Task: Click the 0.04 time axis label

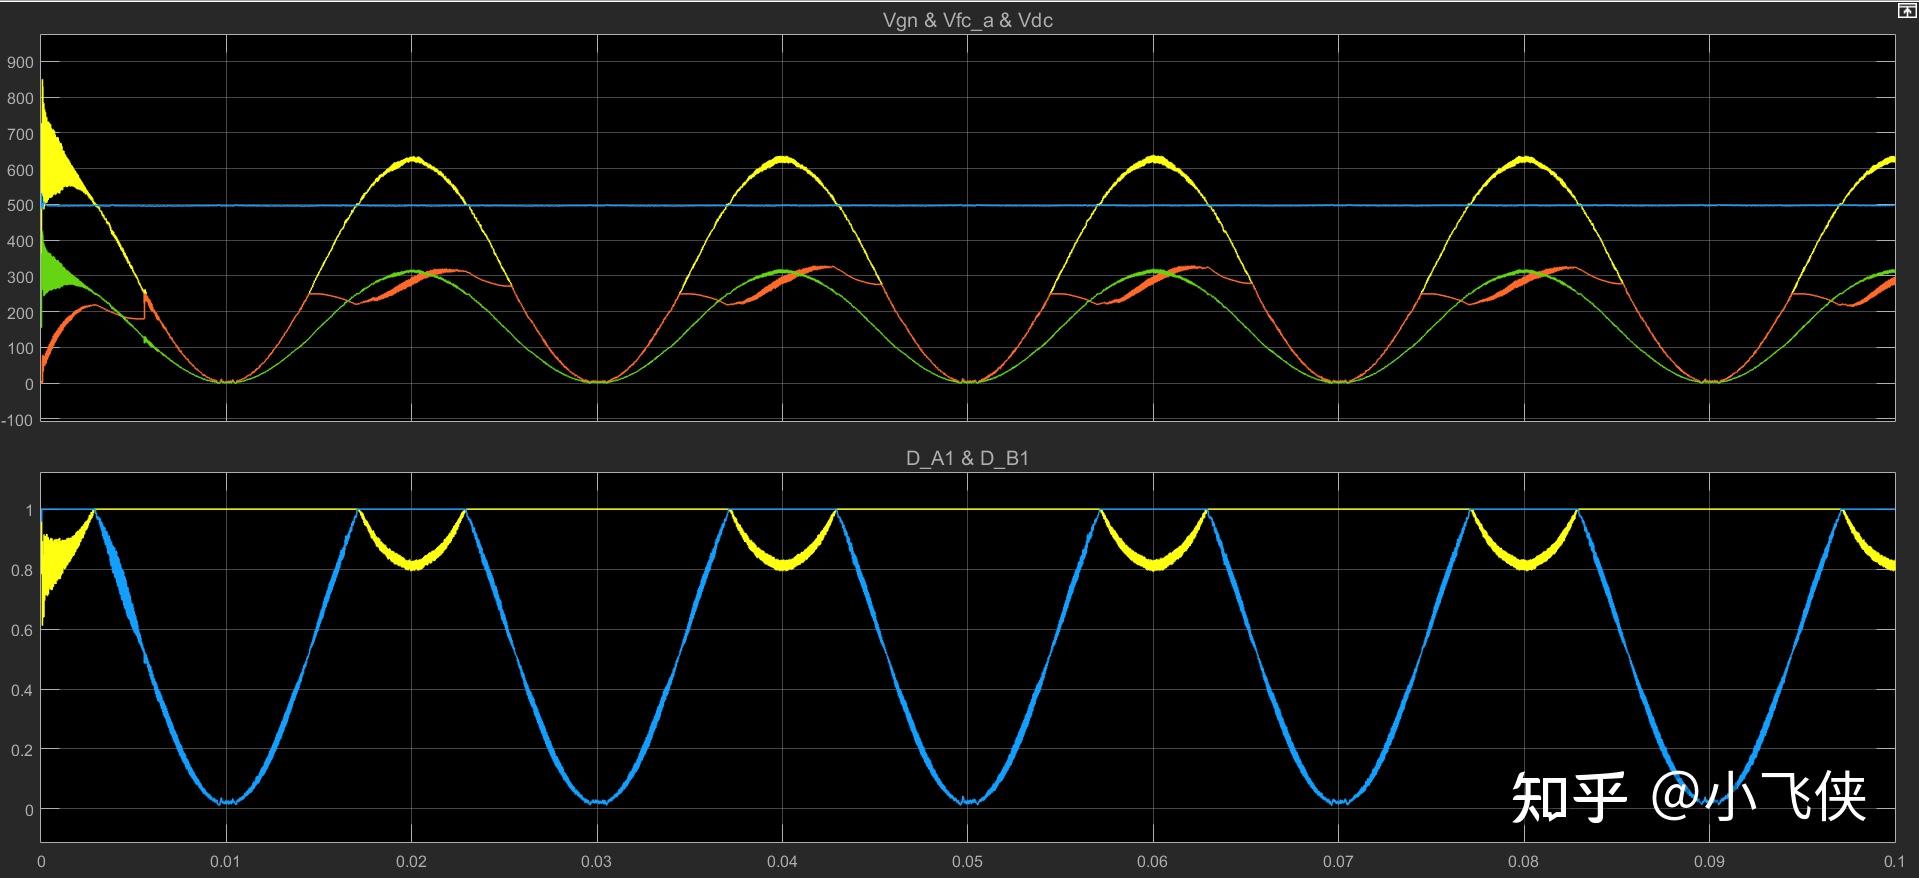Action: pyautogui.click(x=782, y=861)
